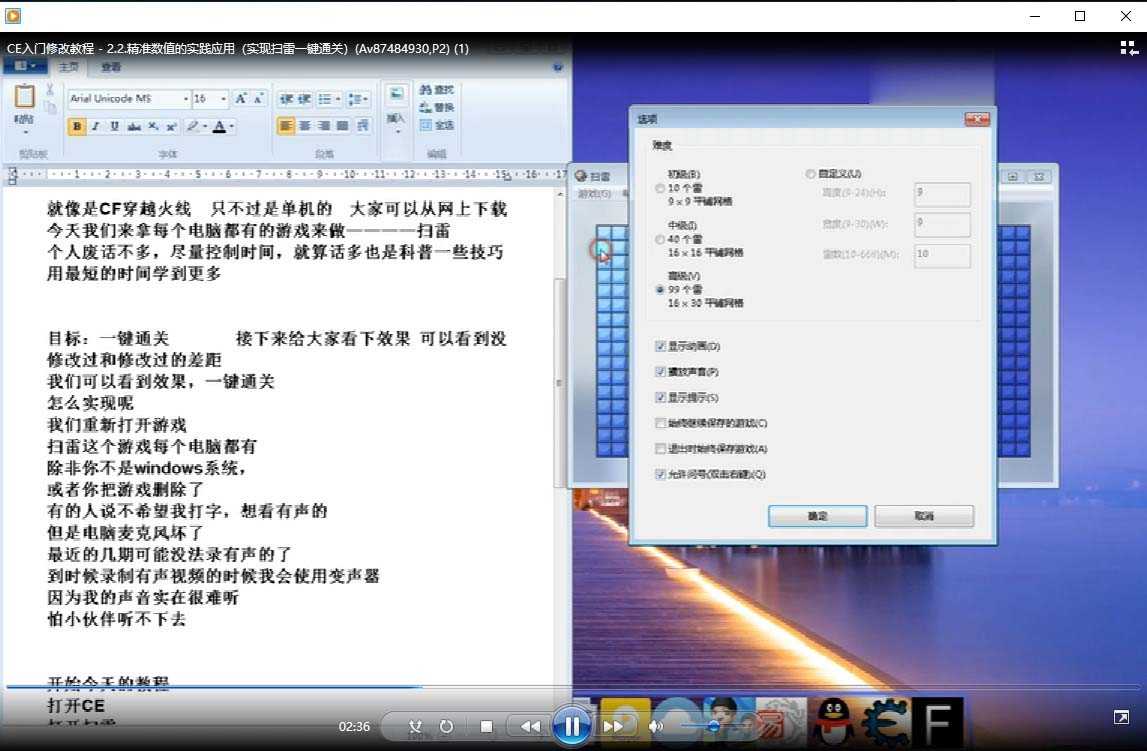Center align text in WordPad

pos(305,126)
